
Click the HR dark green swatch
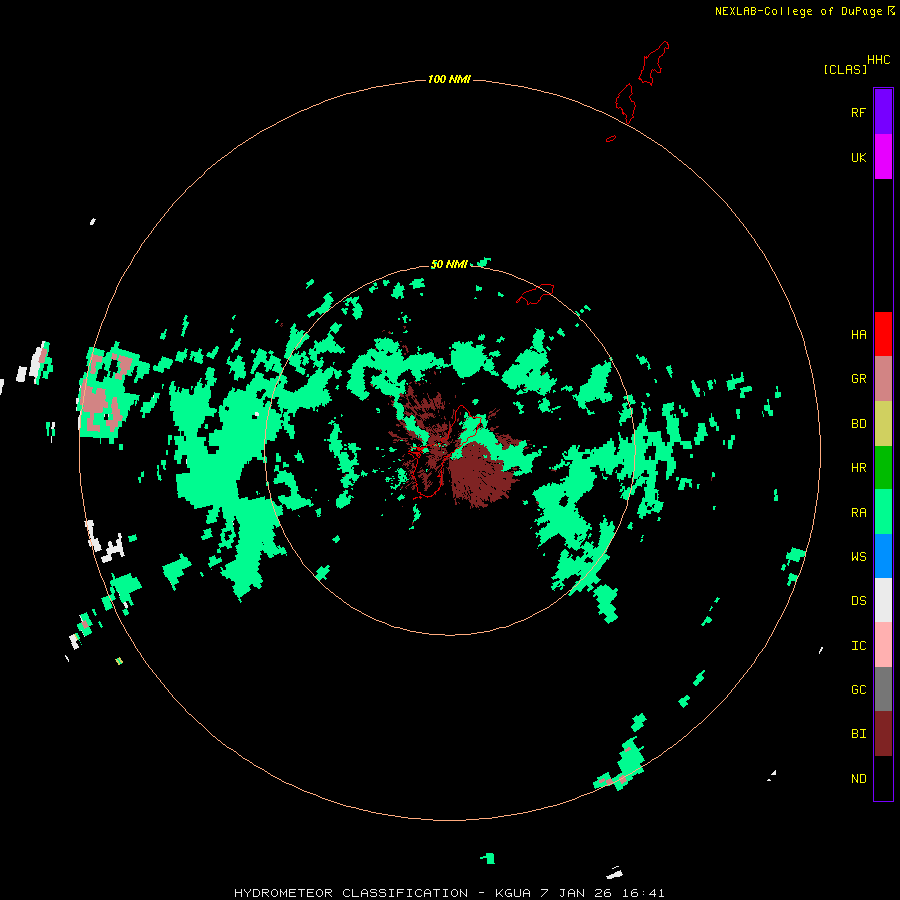pyautogui.click(x=883, y=467)
